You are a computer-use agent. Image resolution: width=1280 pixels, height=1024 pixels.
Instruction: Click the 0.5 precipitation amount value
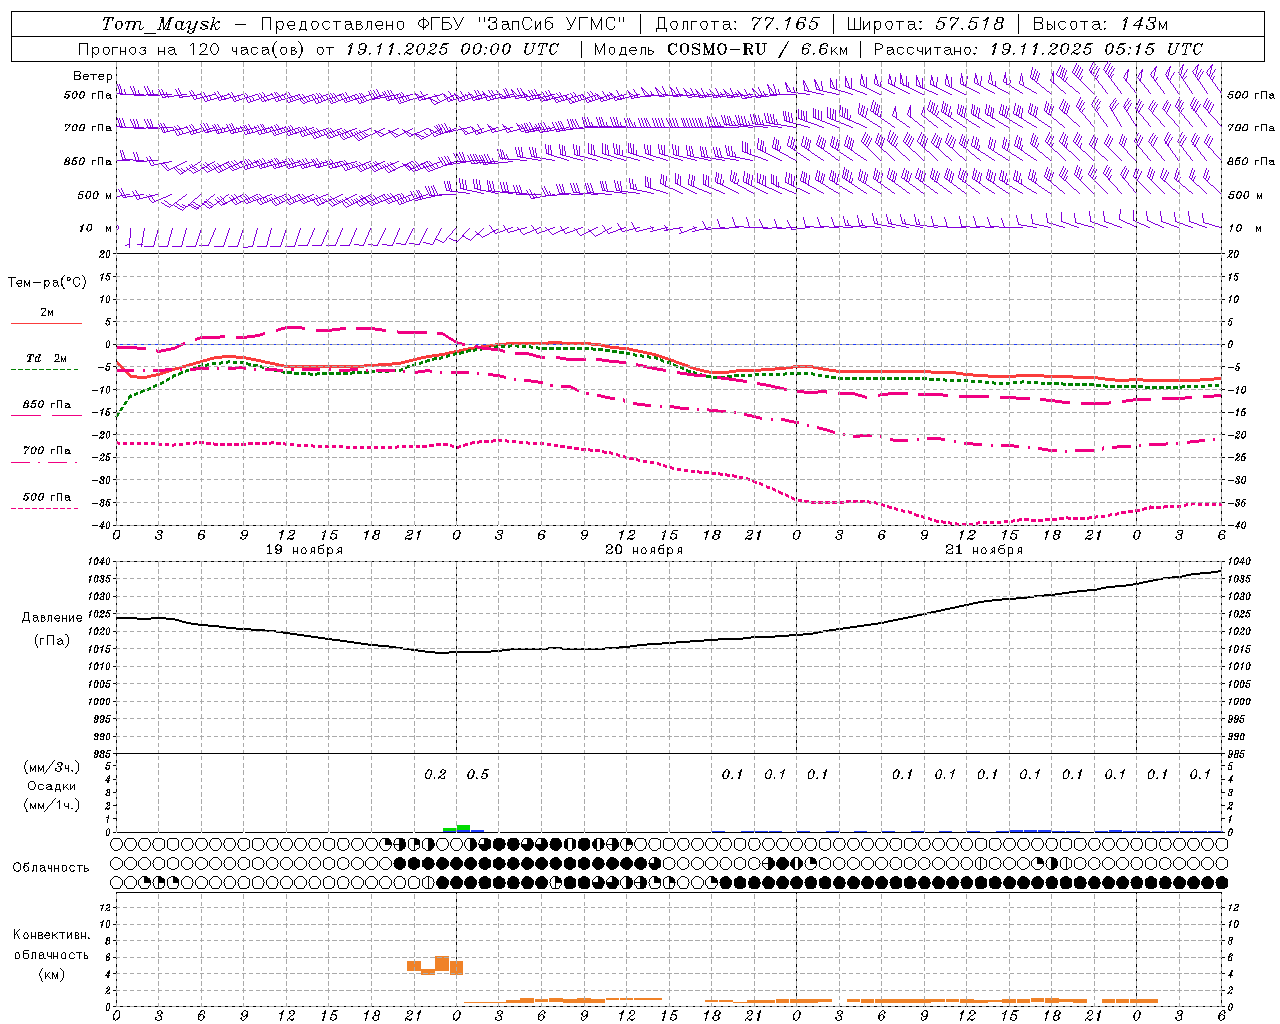pos(478,774)
